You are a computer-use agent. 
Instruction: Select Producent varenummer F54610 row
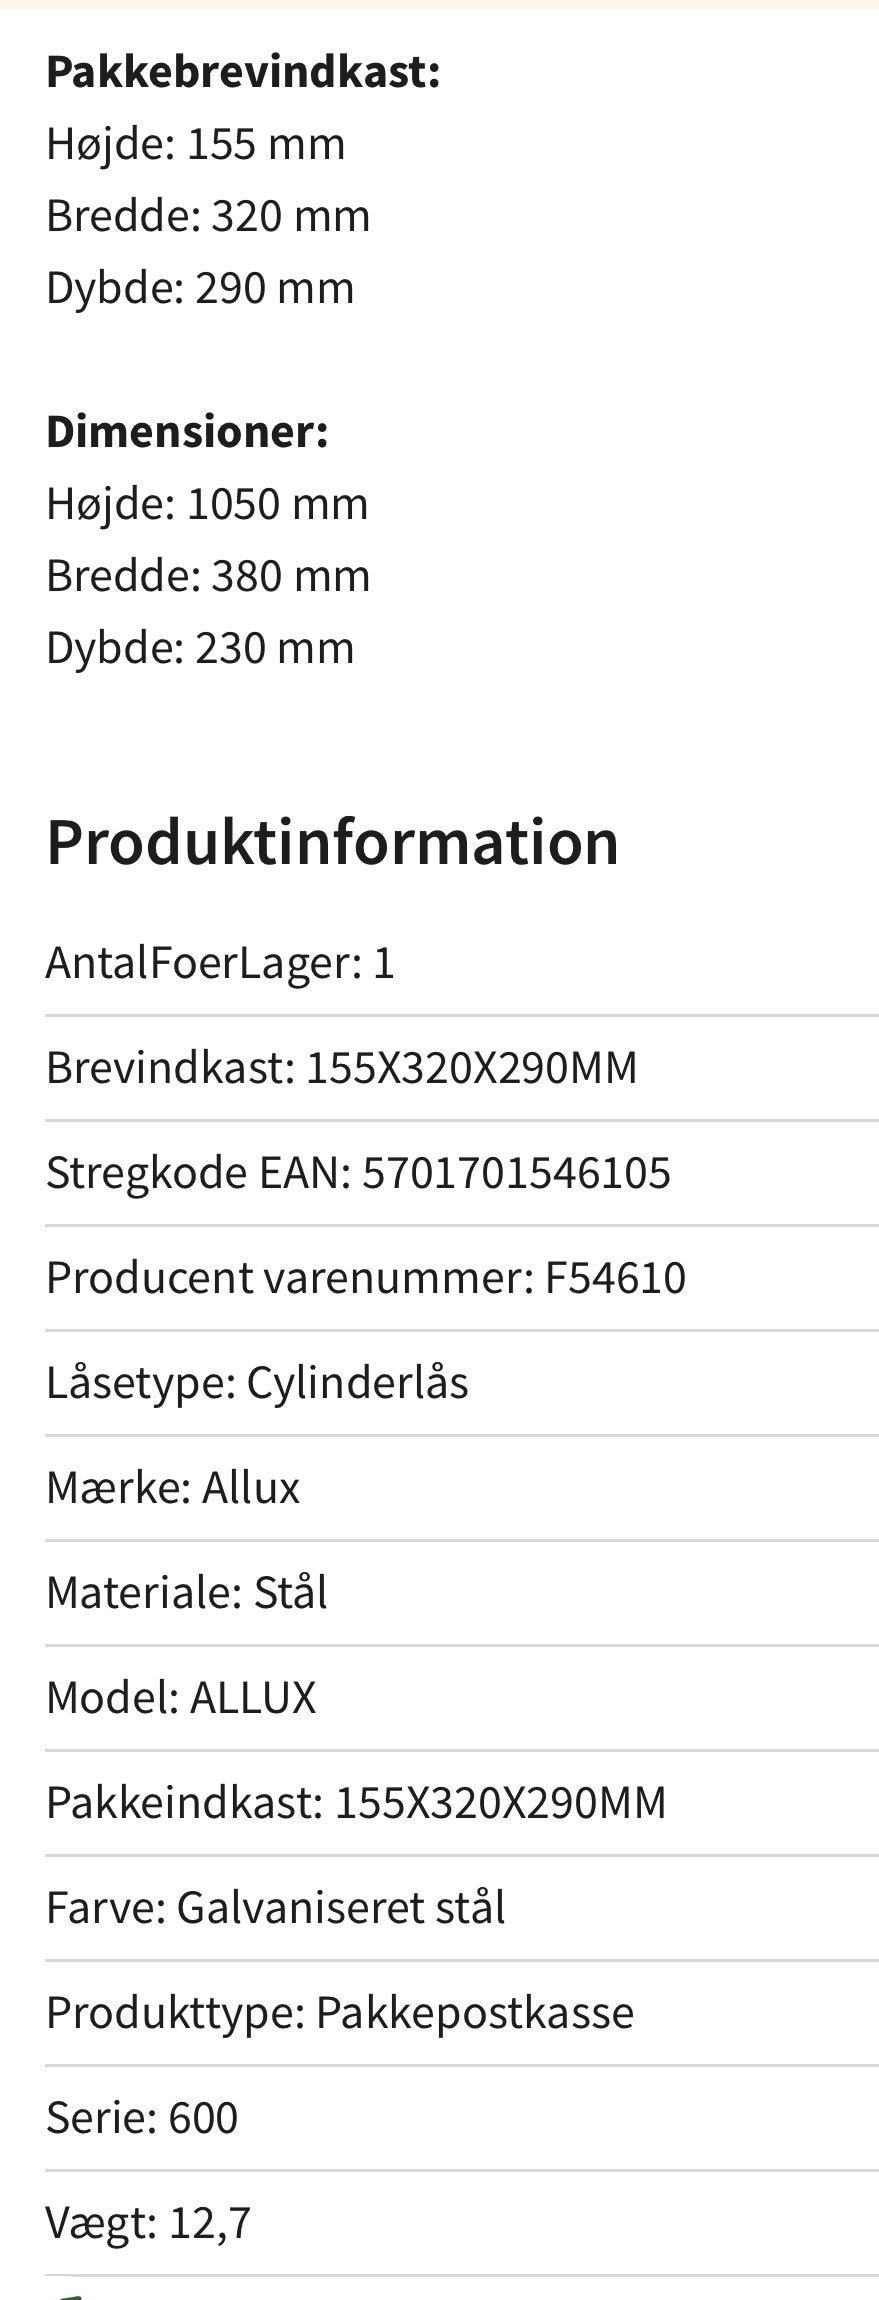coord(365,1278)
